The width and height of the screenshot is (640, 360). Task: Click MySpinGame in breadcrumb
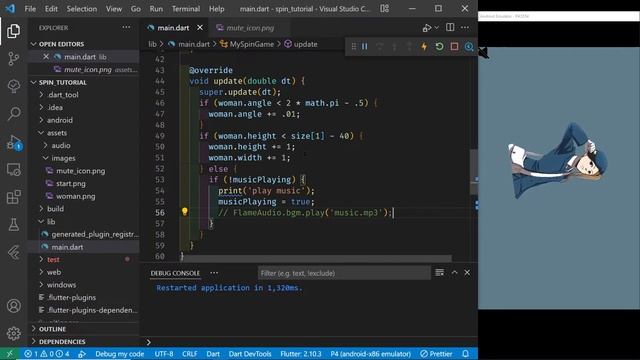point(251,44)
